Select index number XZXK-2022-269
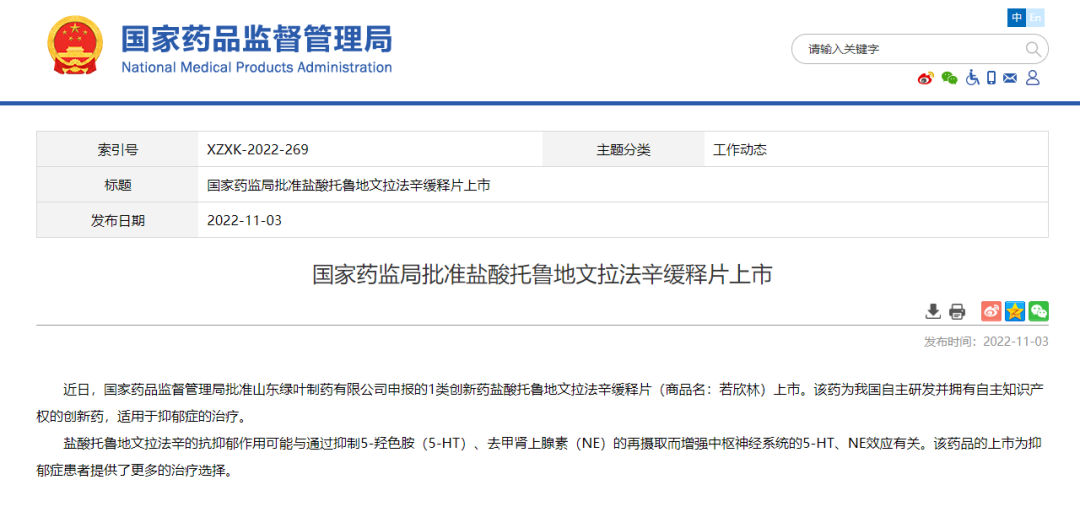This screenshot has height=512, width=1080. pyautogui.click(x=258, y=150)
